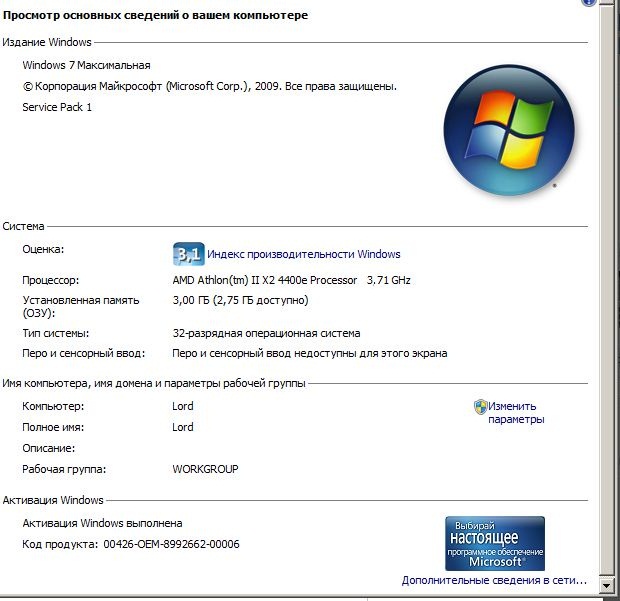
Task: Select product code 00426-OEM-8992662-00006
Action: coord(171,544)
